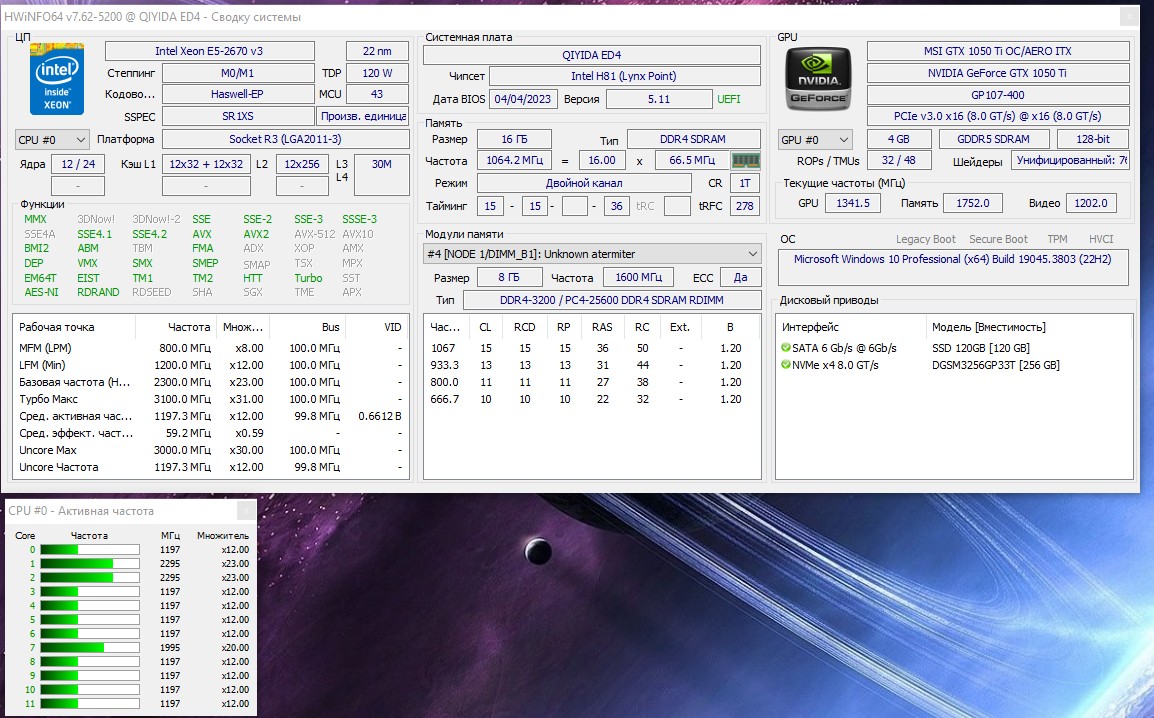This screenshot has width=1154, height=718.
Task: Open the GPU #0 selector dropdown
Action: [815, 140]
